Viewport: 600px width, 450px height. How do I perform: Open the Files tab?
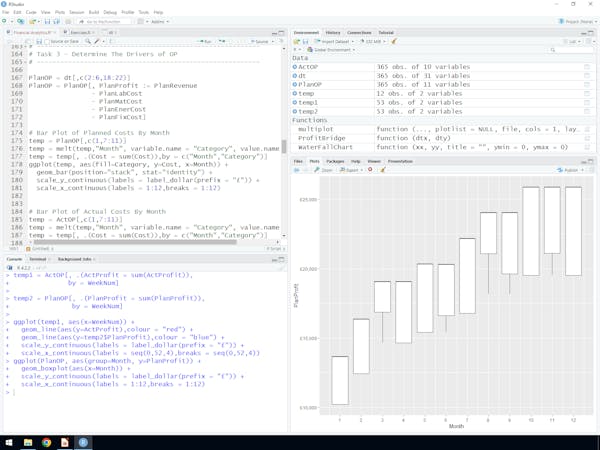pos(298,161)
